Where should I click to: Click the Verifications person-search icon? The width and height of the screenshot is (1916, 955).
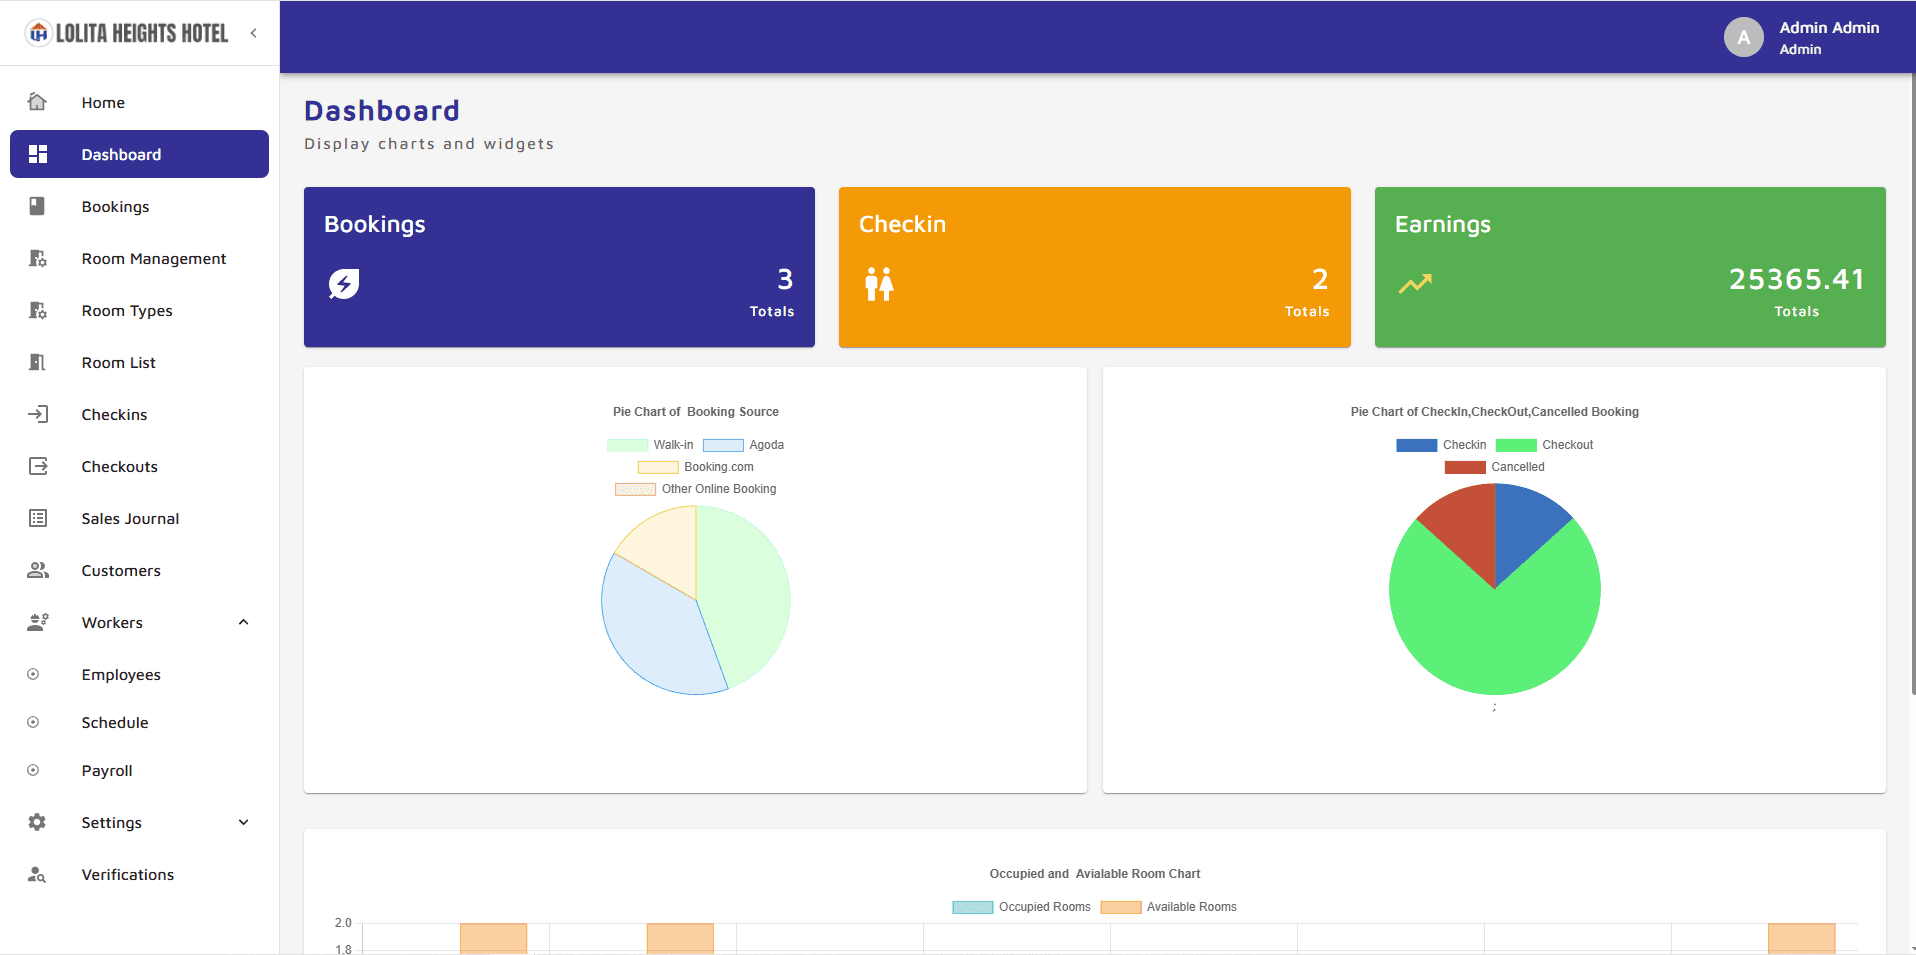37,874
